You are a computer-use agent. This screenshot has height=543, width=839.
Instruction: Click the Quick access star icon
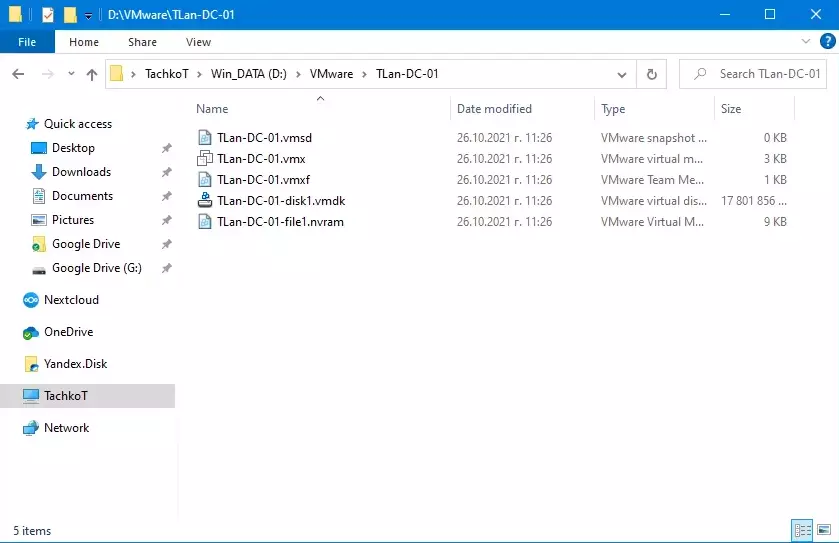32,124
